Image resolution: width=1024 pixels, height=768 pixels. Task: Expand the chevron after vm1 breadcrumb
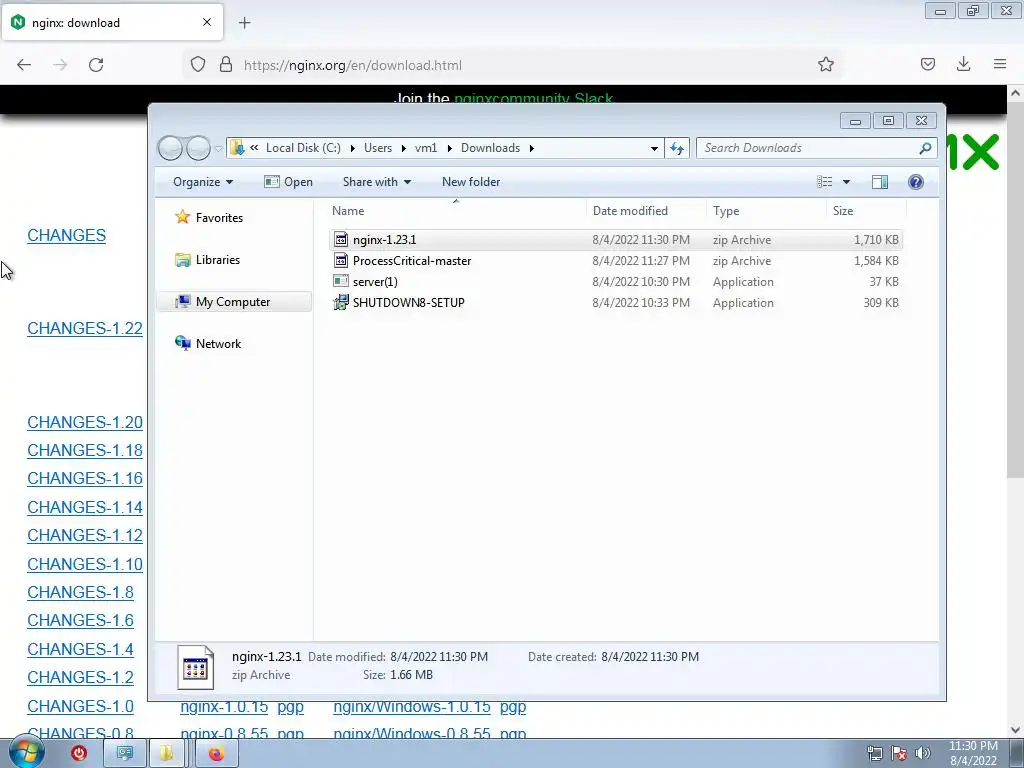click(449, 148)
